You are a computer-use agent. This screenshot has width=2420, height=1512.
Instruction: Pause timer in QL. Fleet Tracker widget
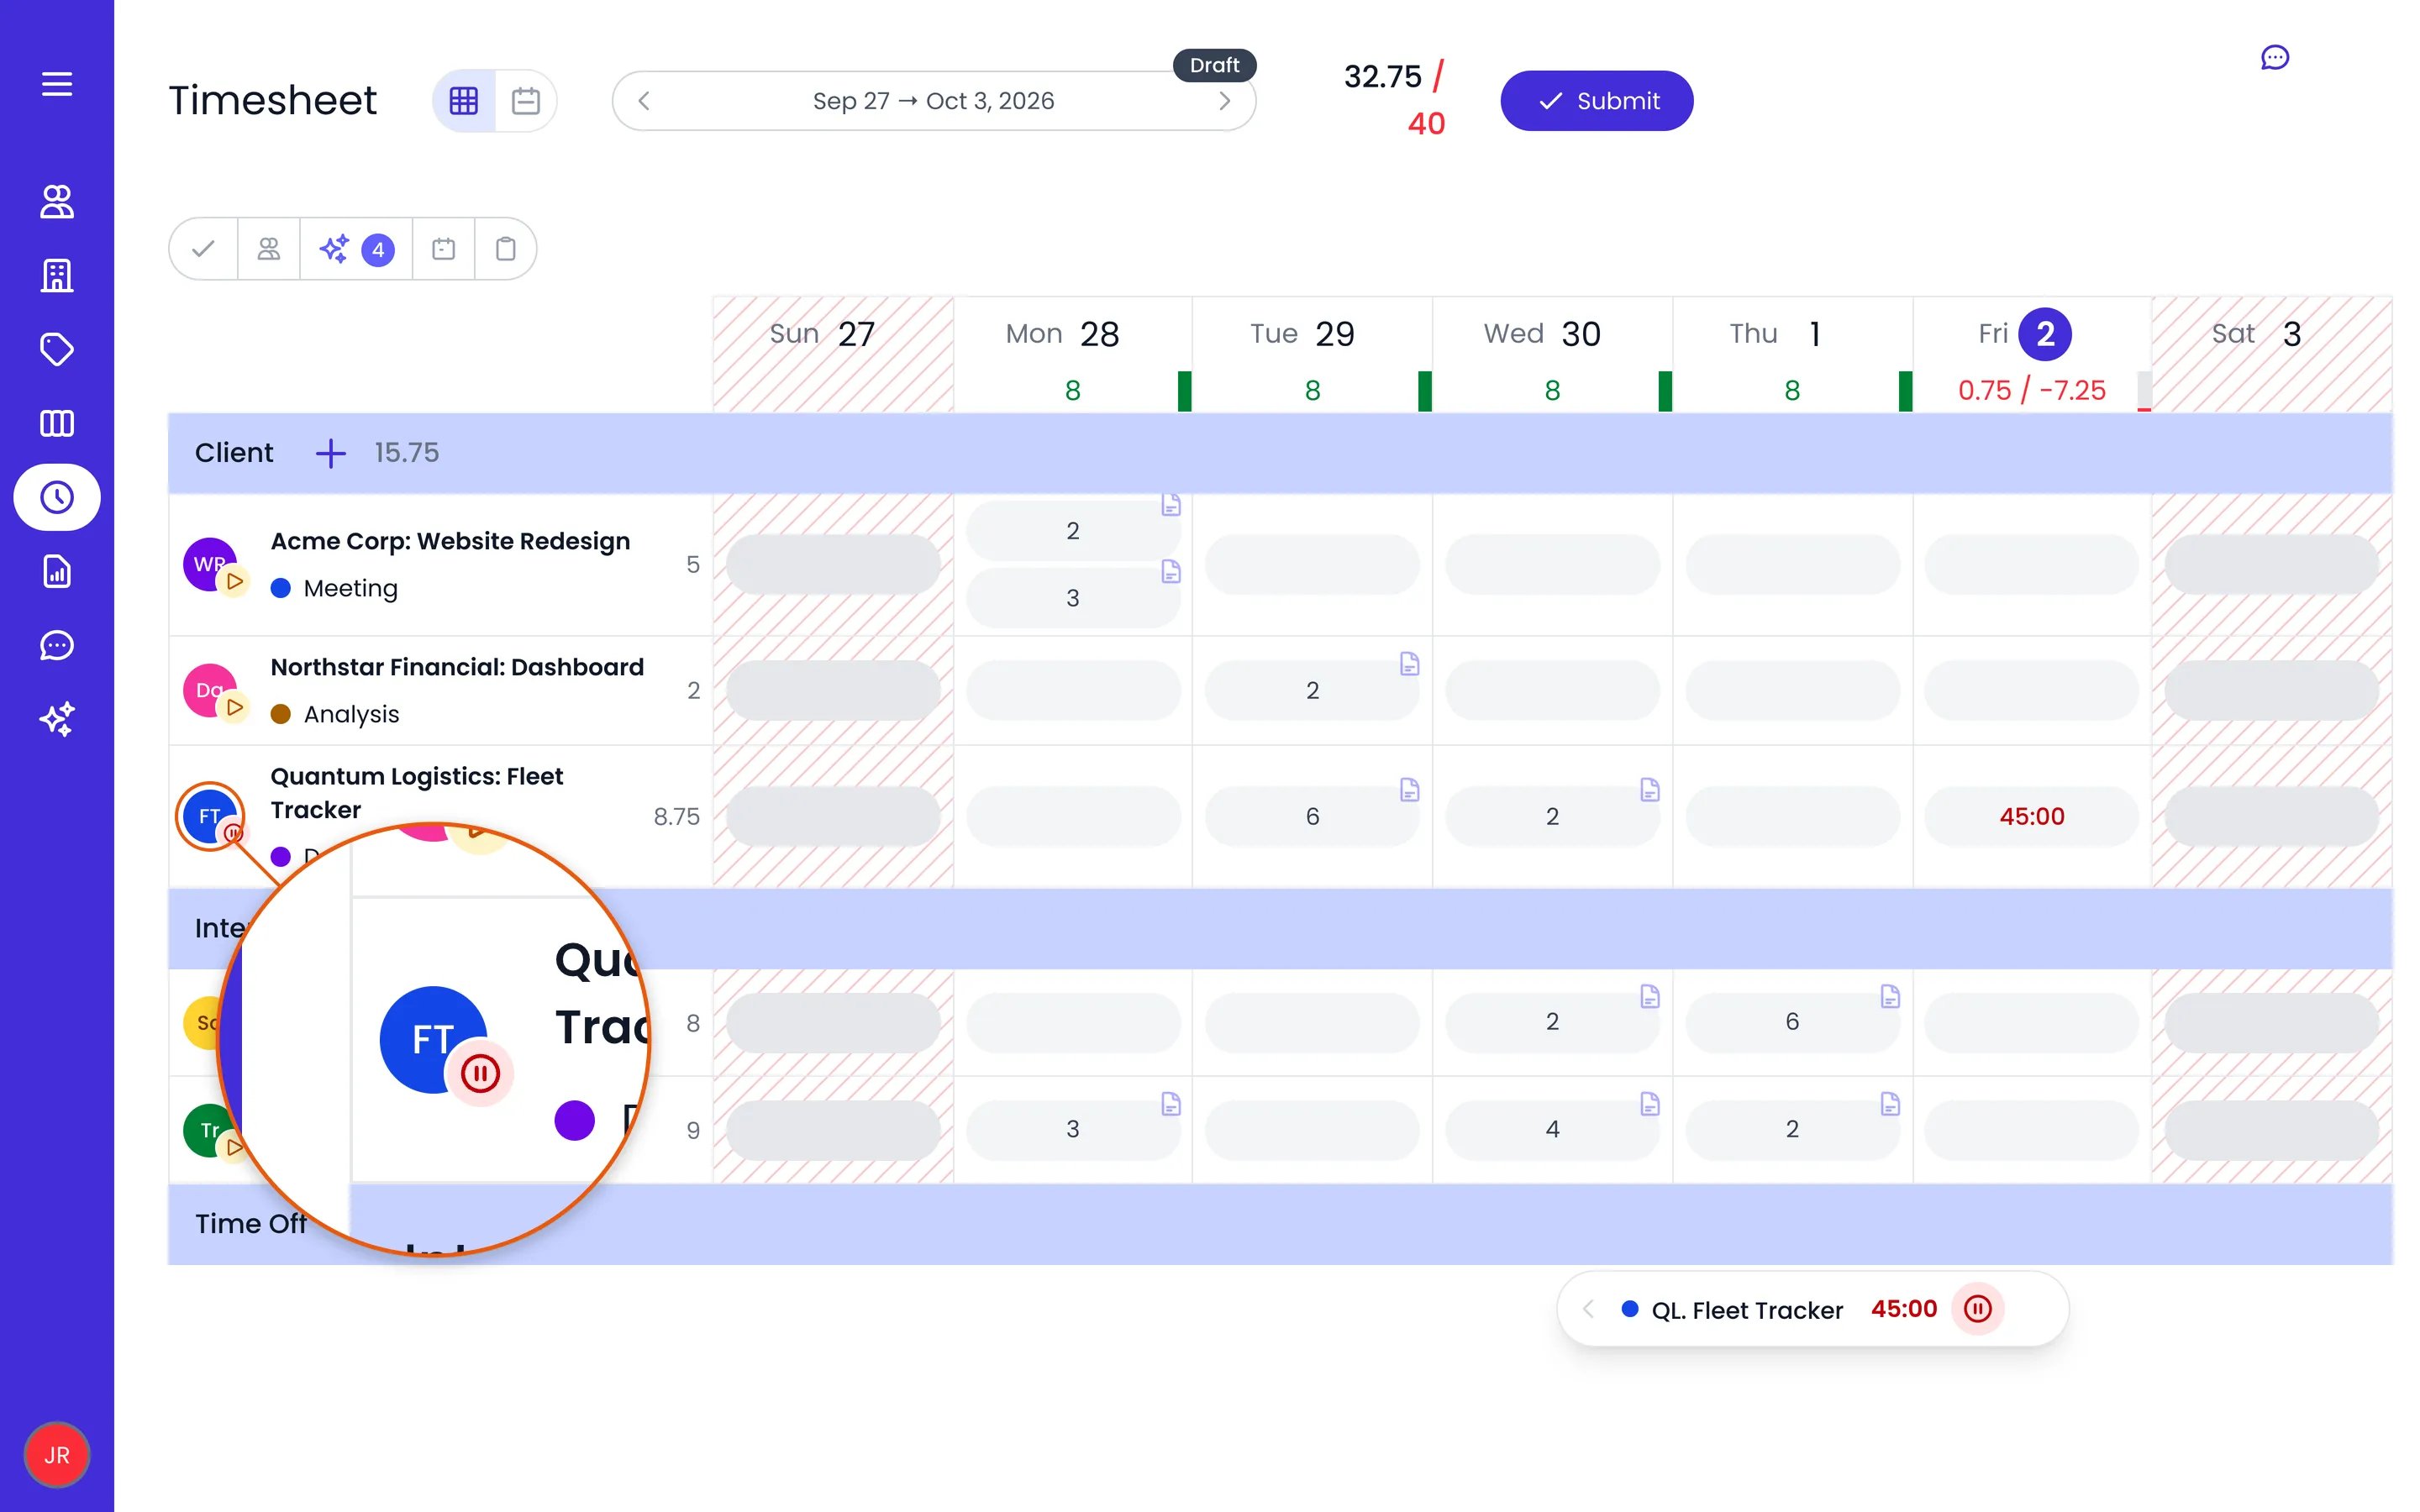point(1978,1309)
